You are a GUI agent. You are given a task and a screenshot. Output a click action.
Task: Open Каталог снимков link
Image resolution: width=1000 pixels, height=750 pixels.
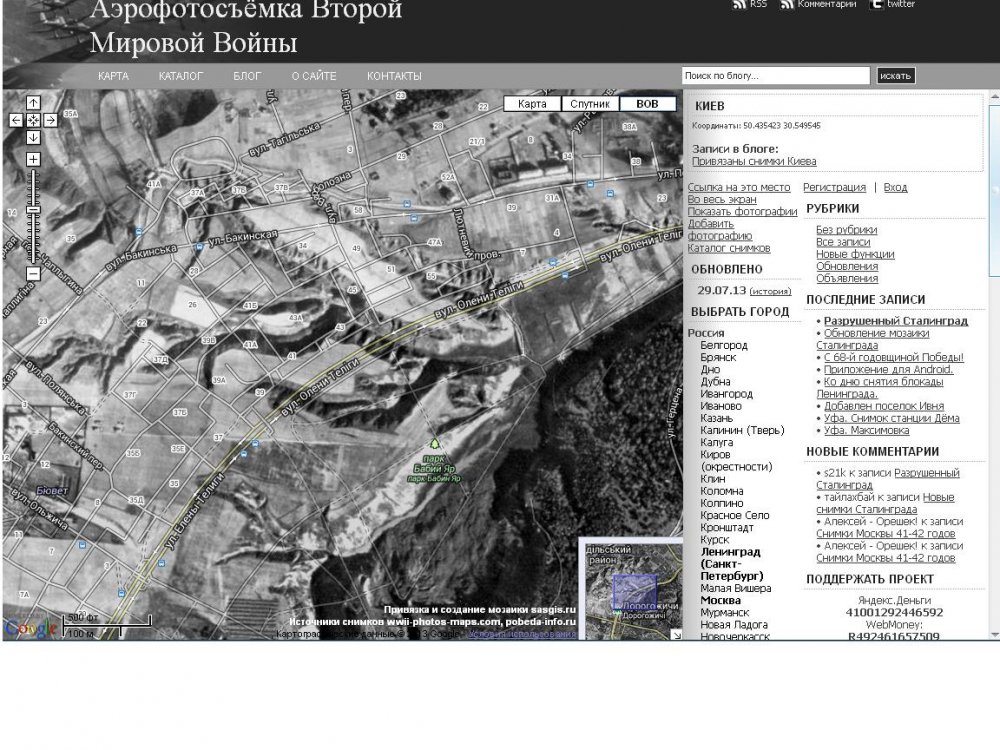coord(729,248)
